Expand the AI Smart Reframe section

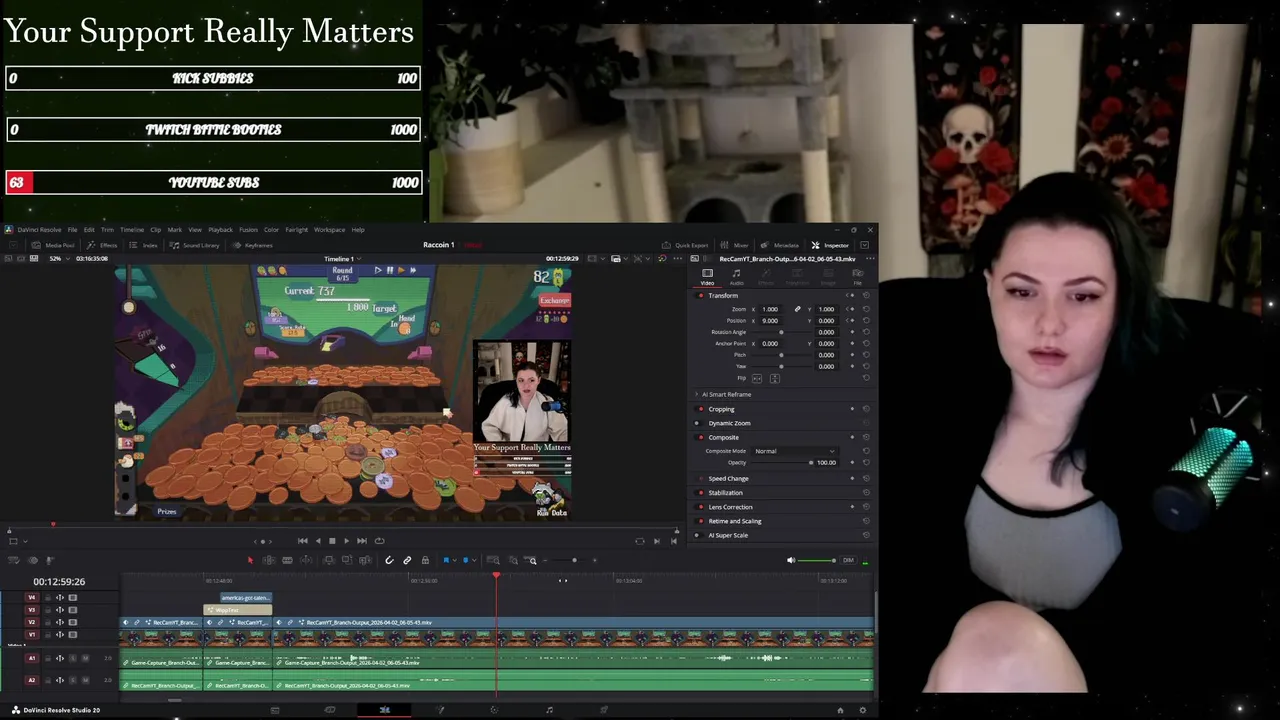697,394
